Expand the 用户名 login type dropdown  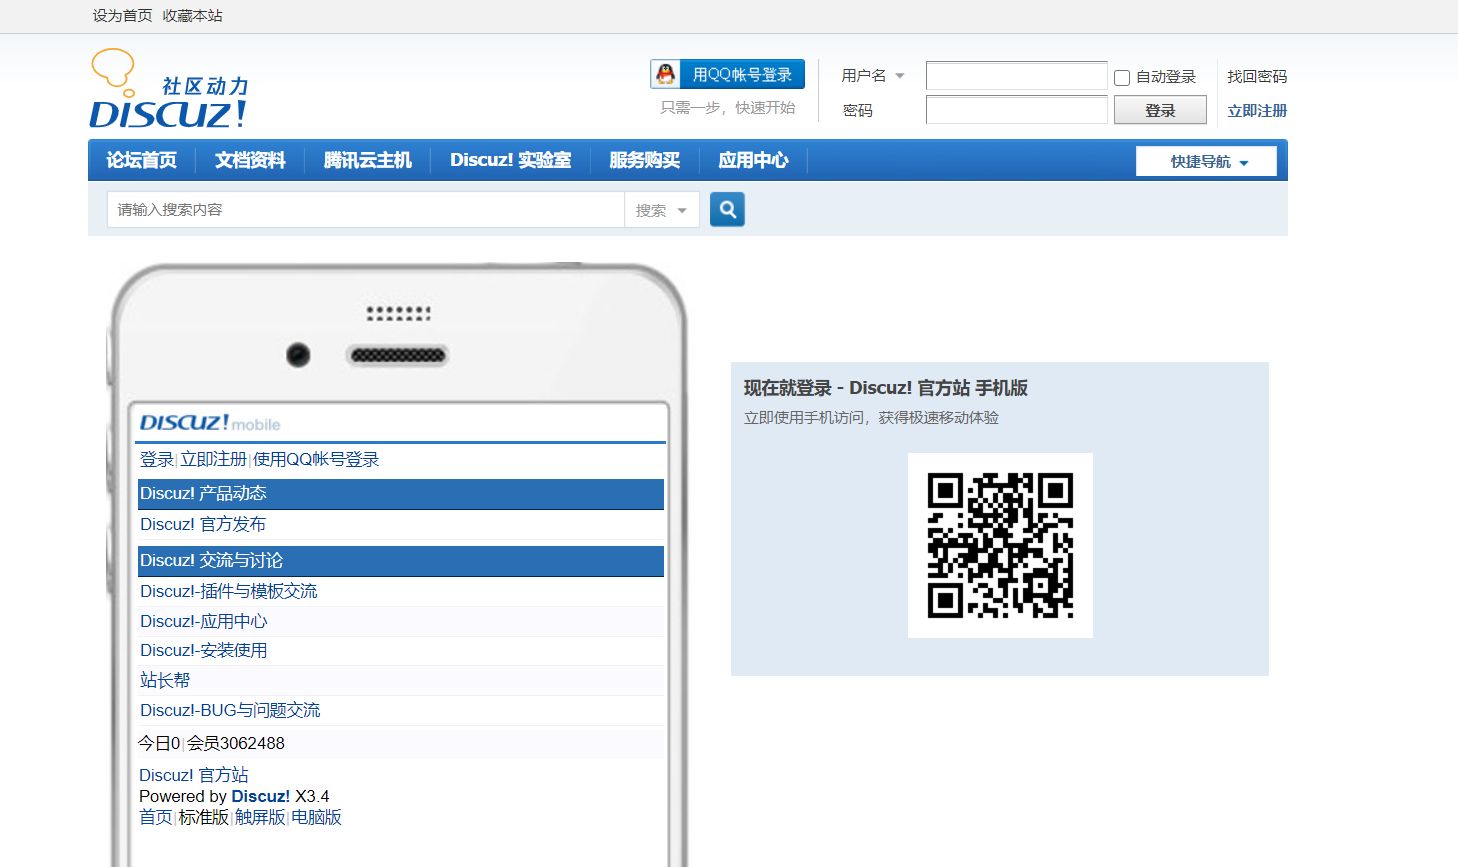872,76
